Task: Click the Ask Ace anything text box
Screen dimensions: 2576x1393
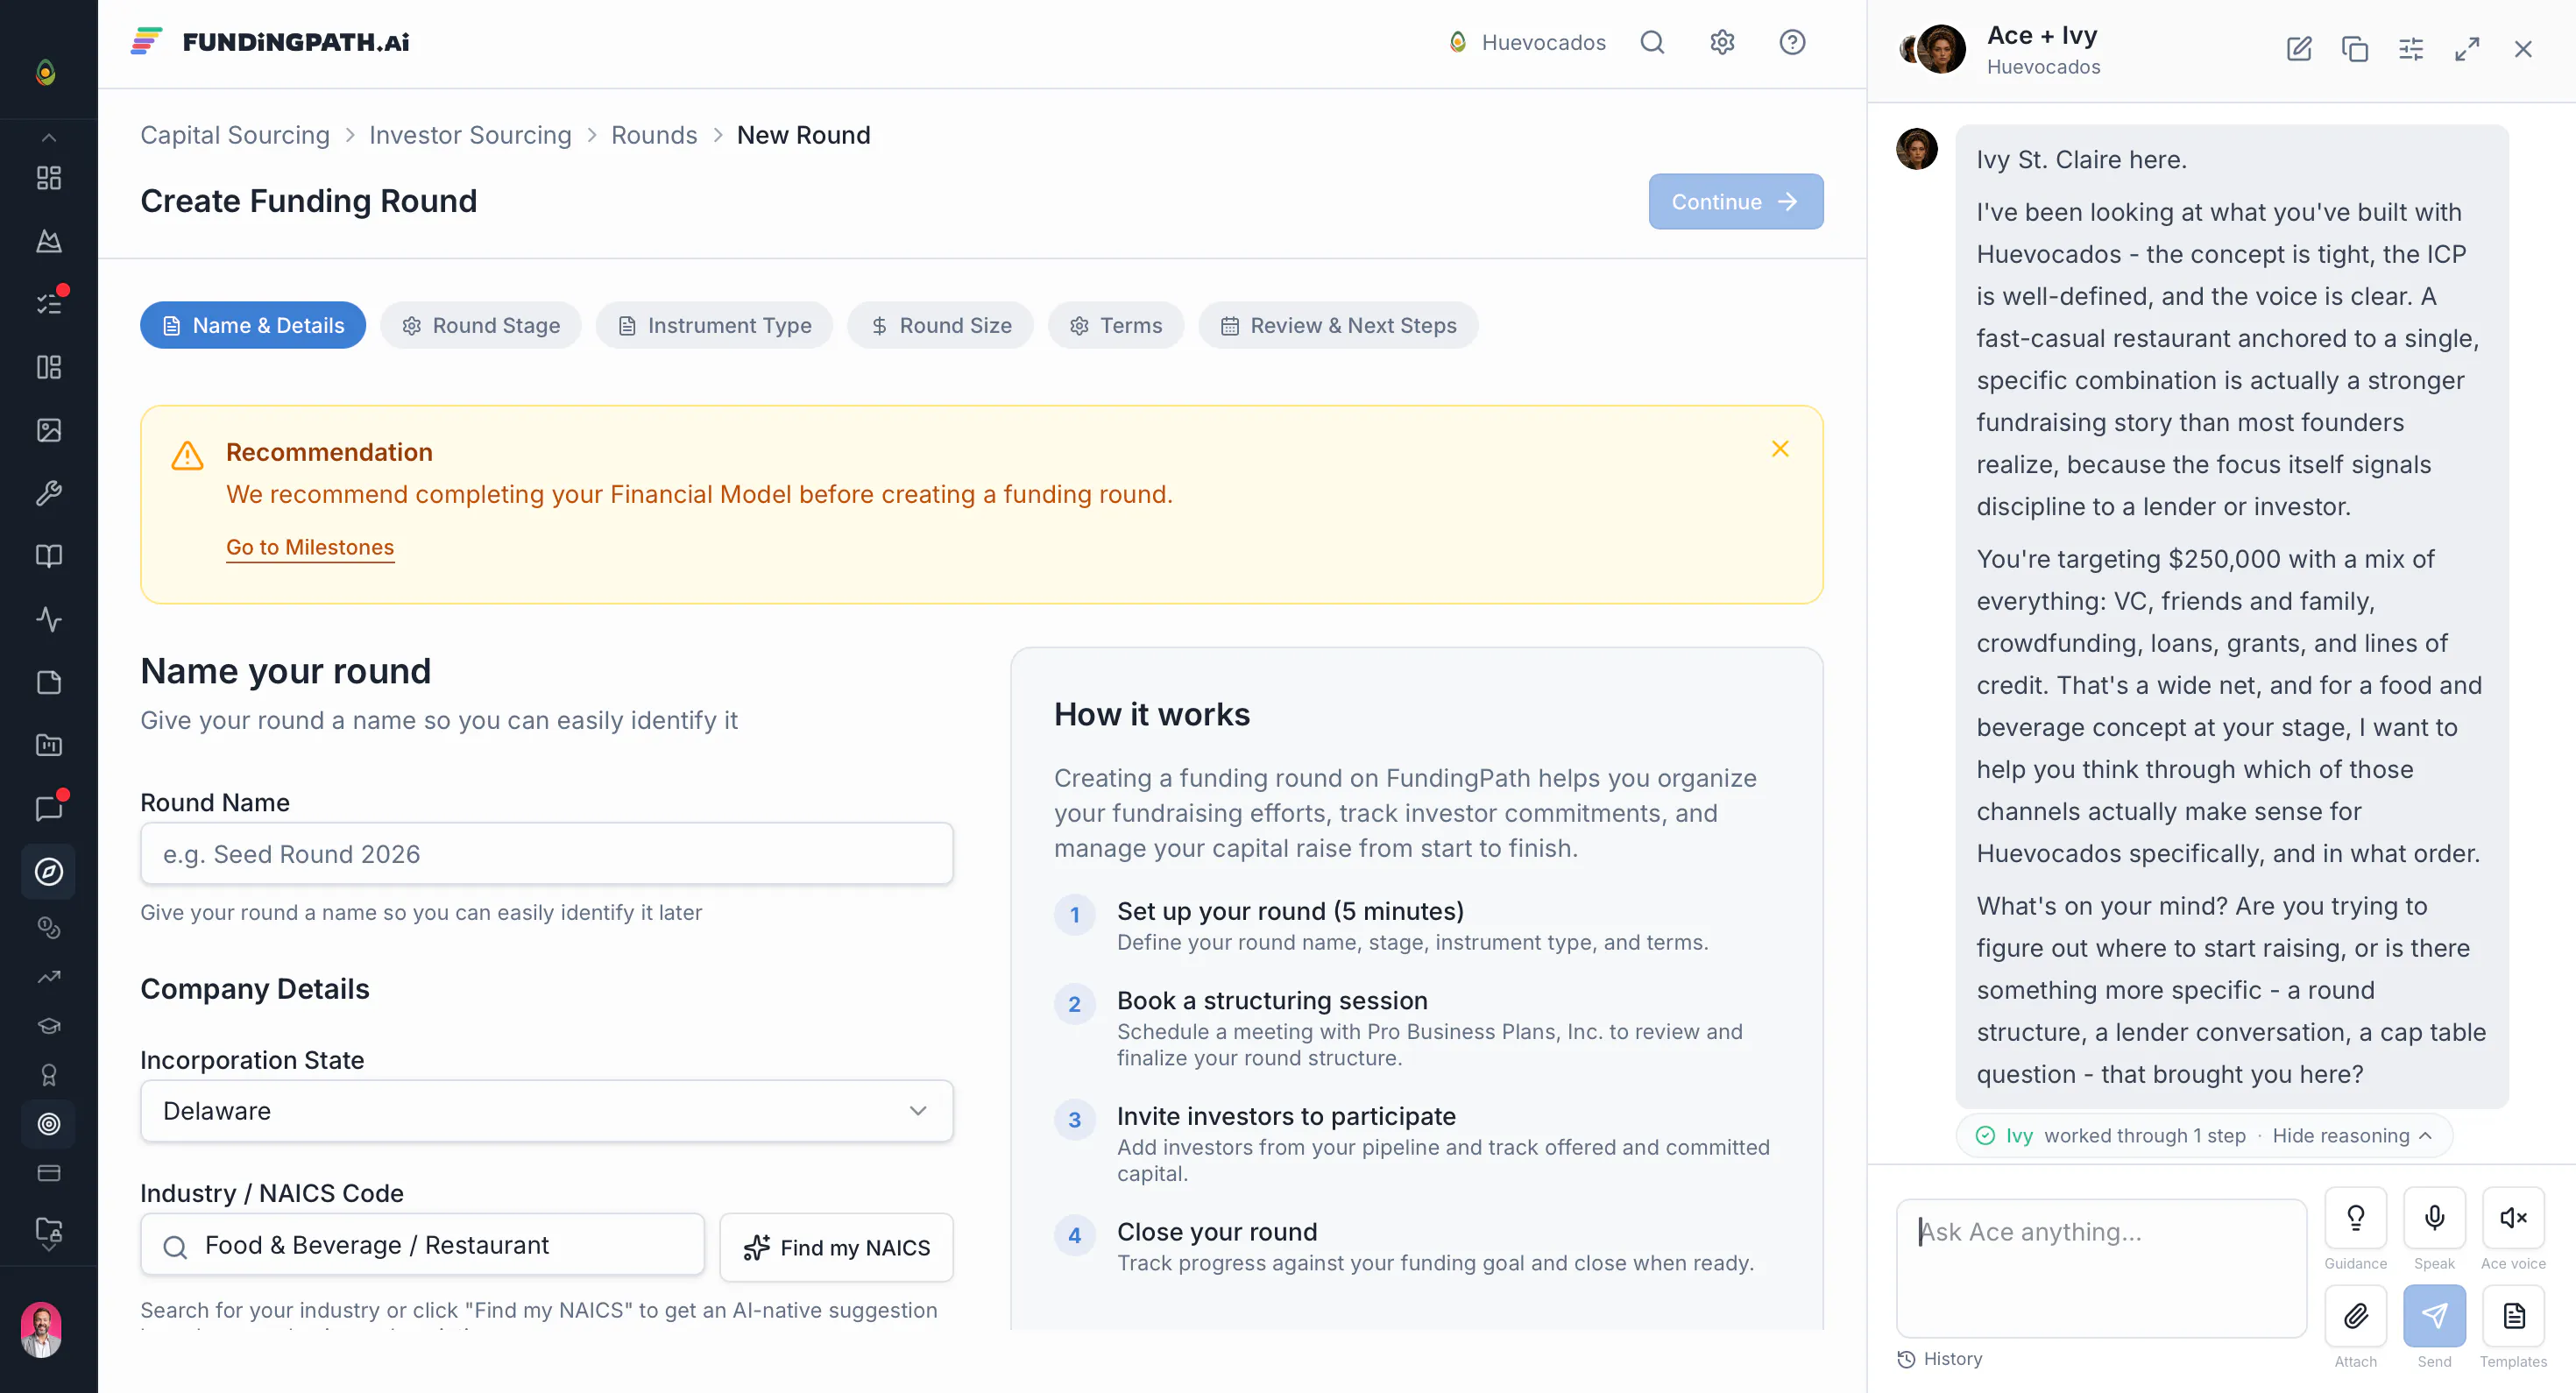Action: [2101, 1268]
